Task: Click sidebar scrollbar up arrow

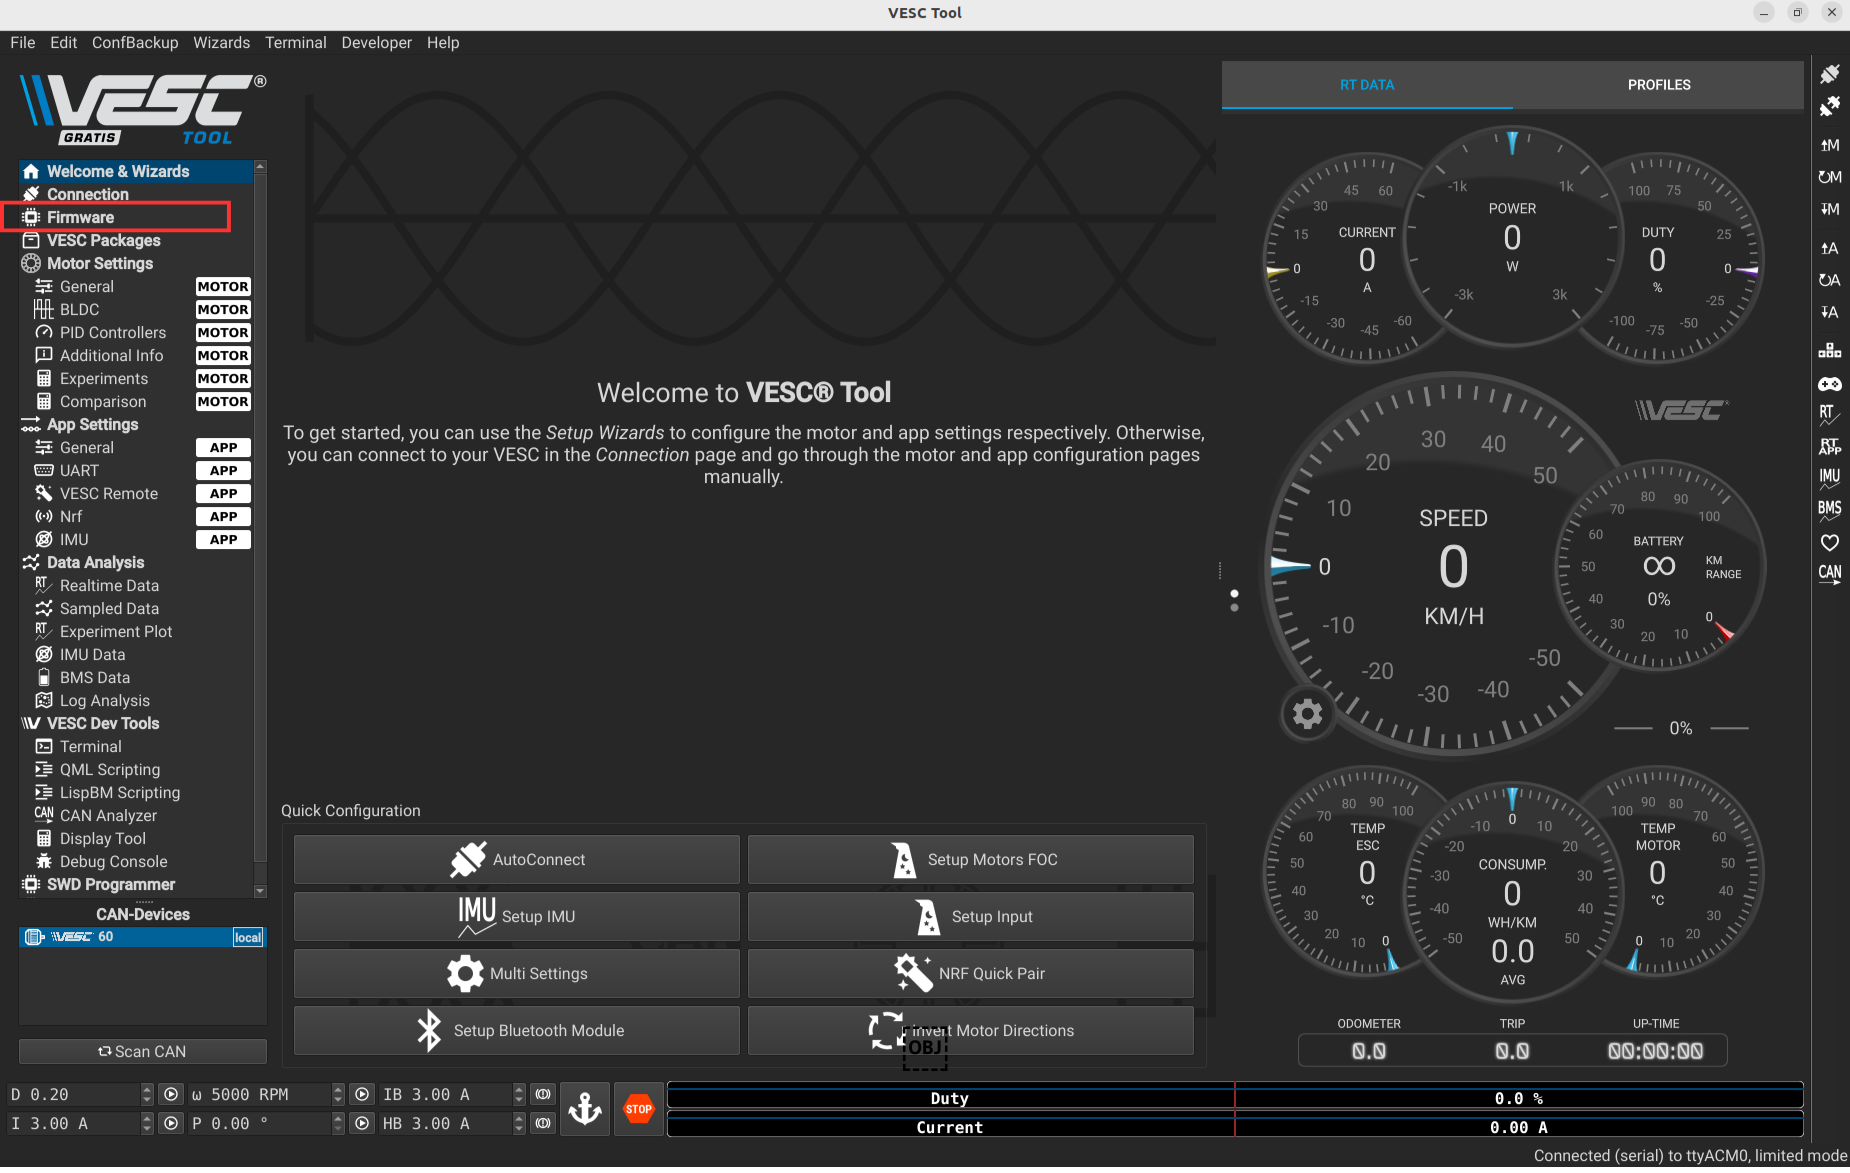Action: [260, 167]
